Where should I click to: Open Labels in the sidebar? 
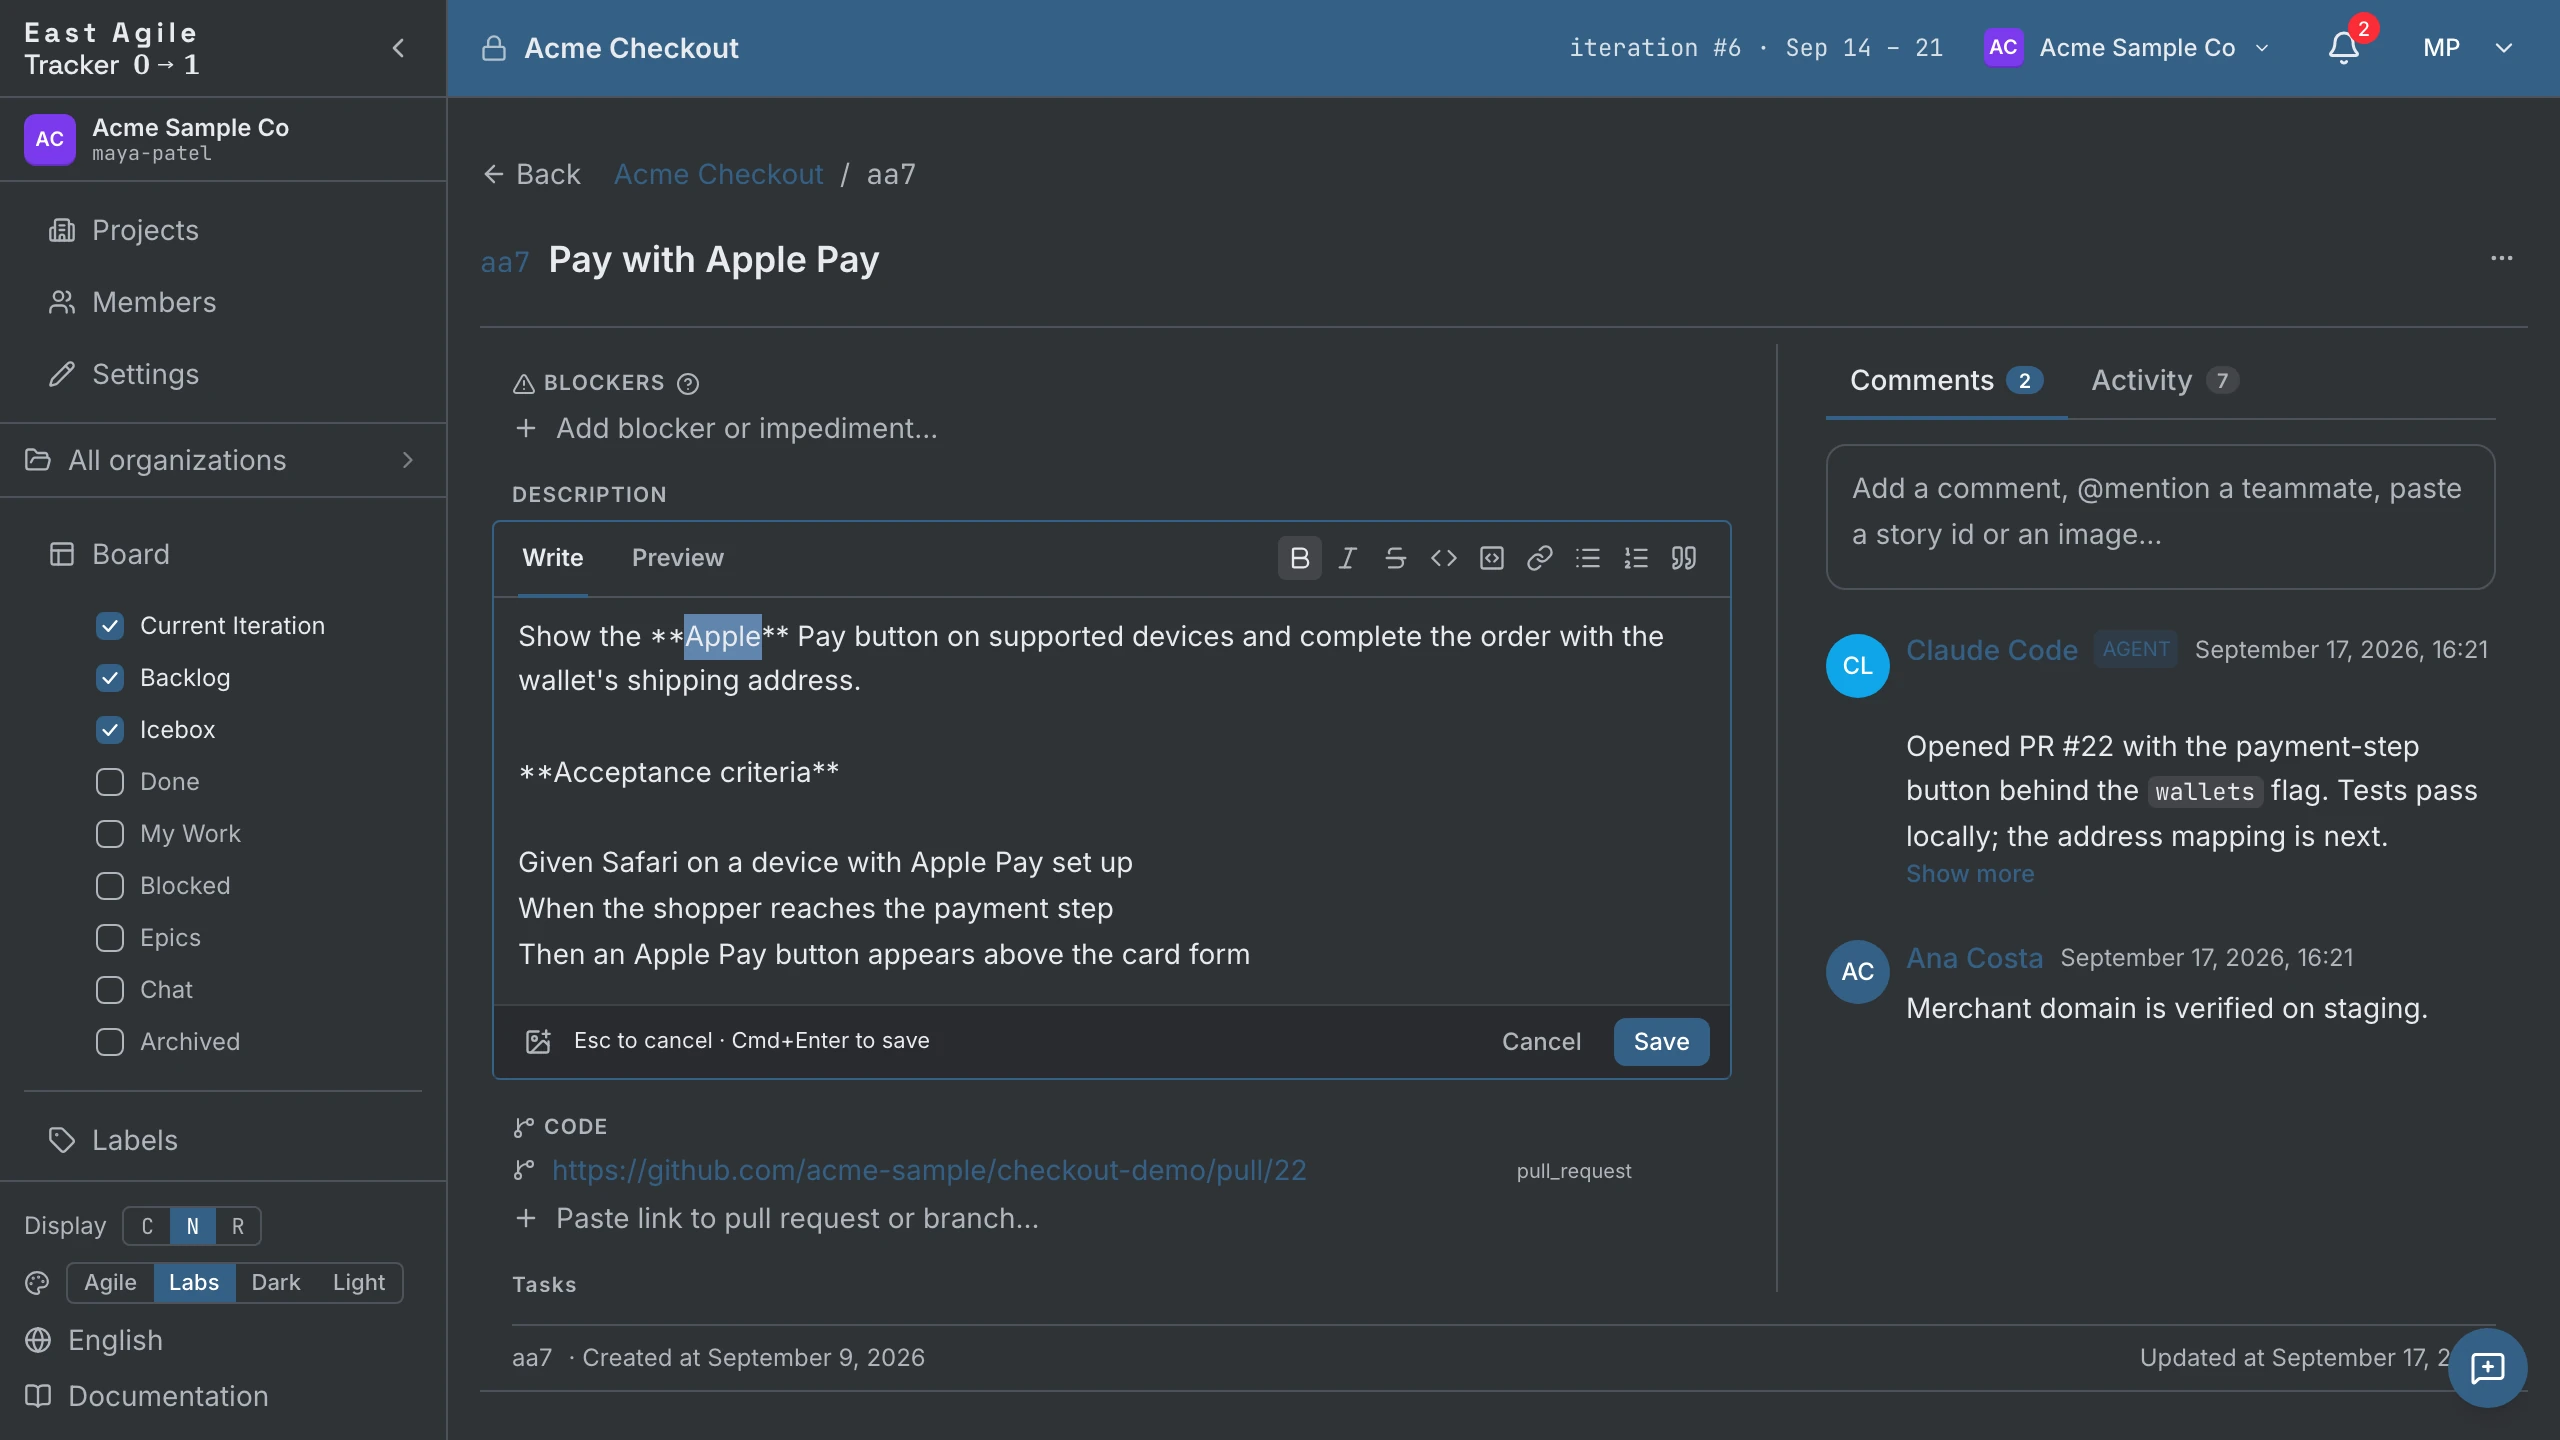click(x=114, y=1140)
